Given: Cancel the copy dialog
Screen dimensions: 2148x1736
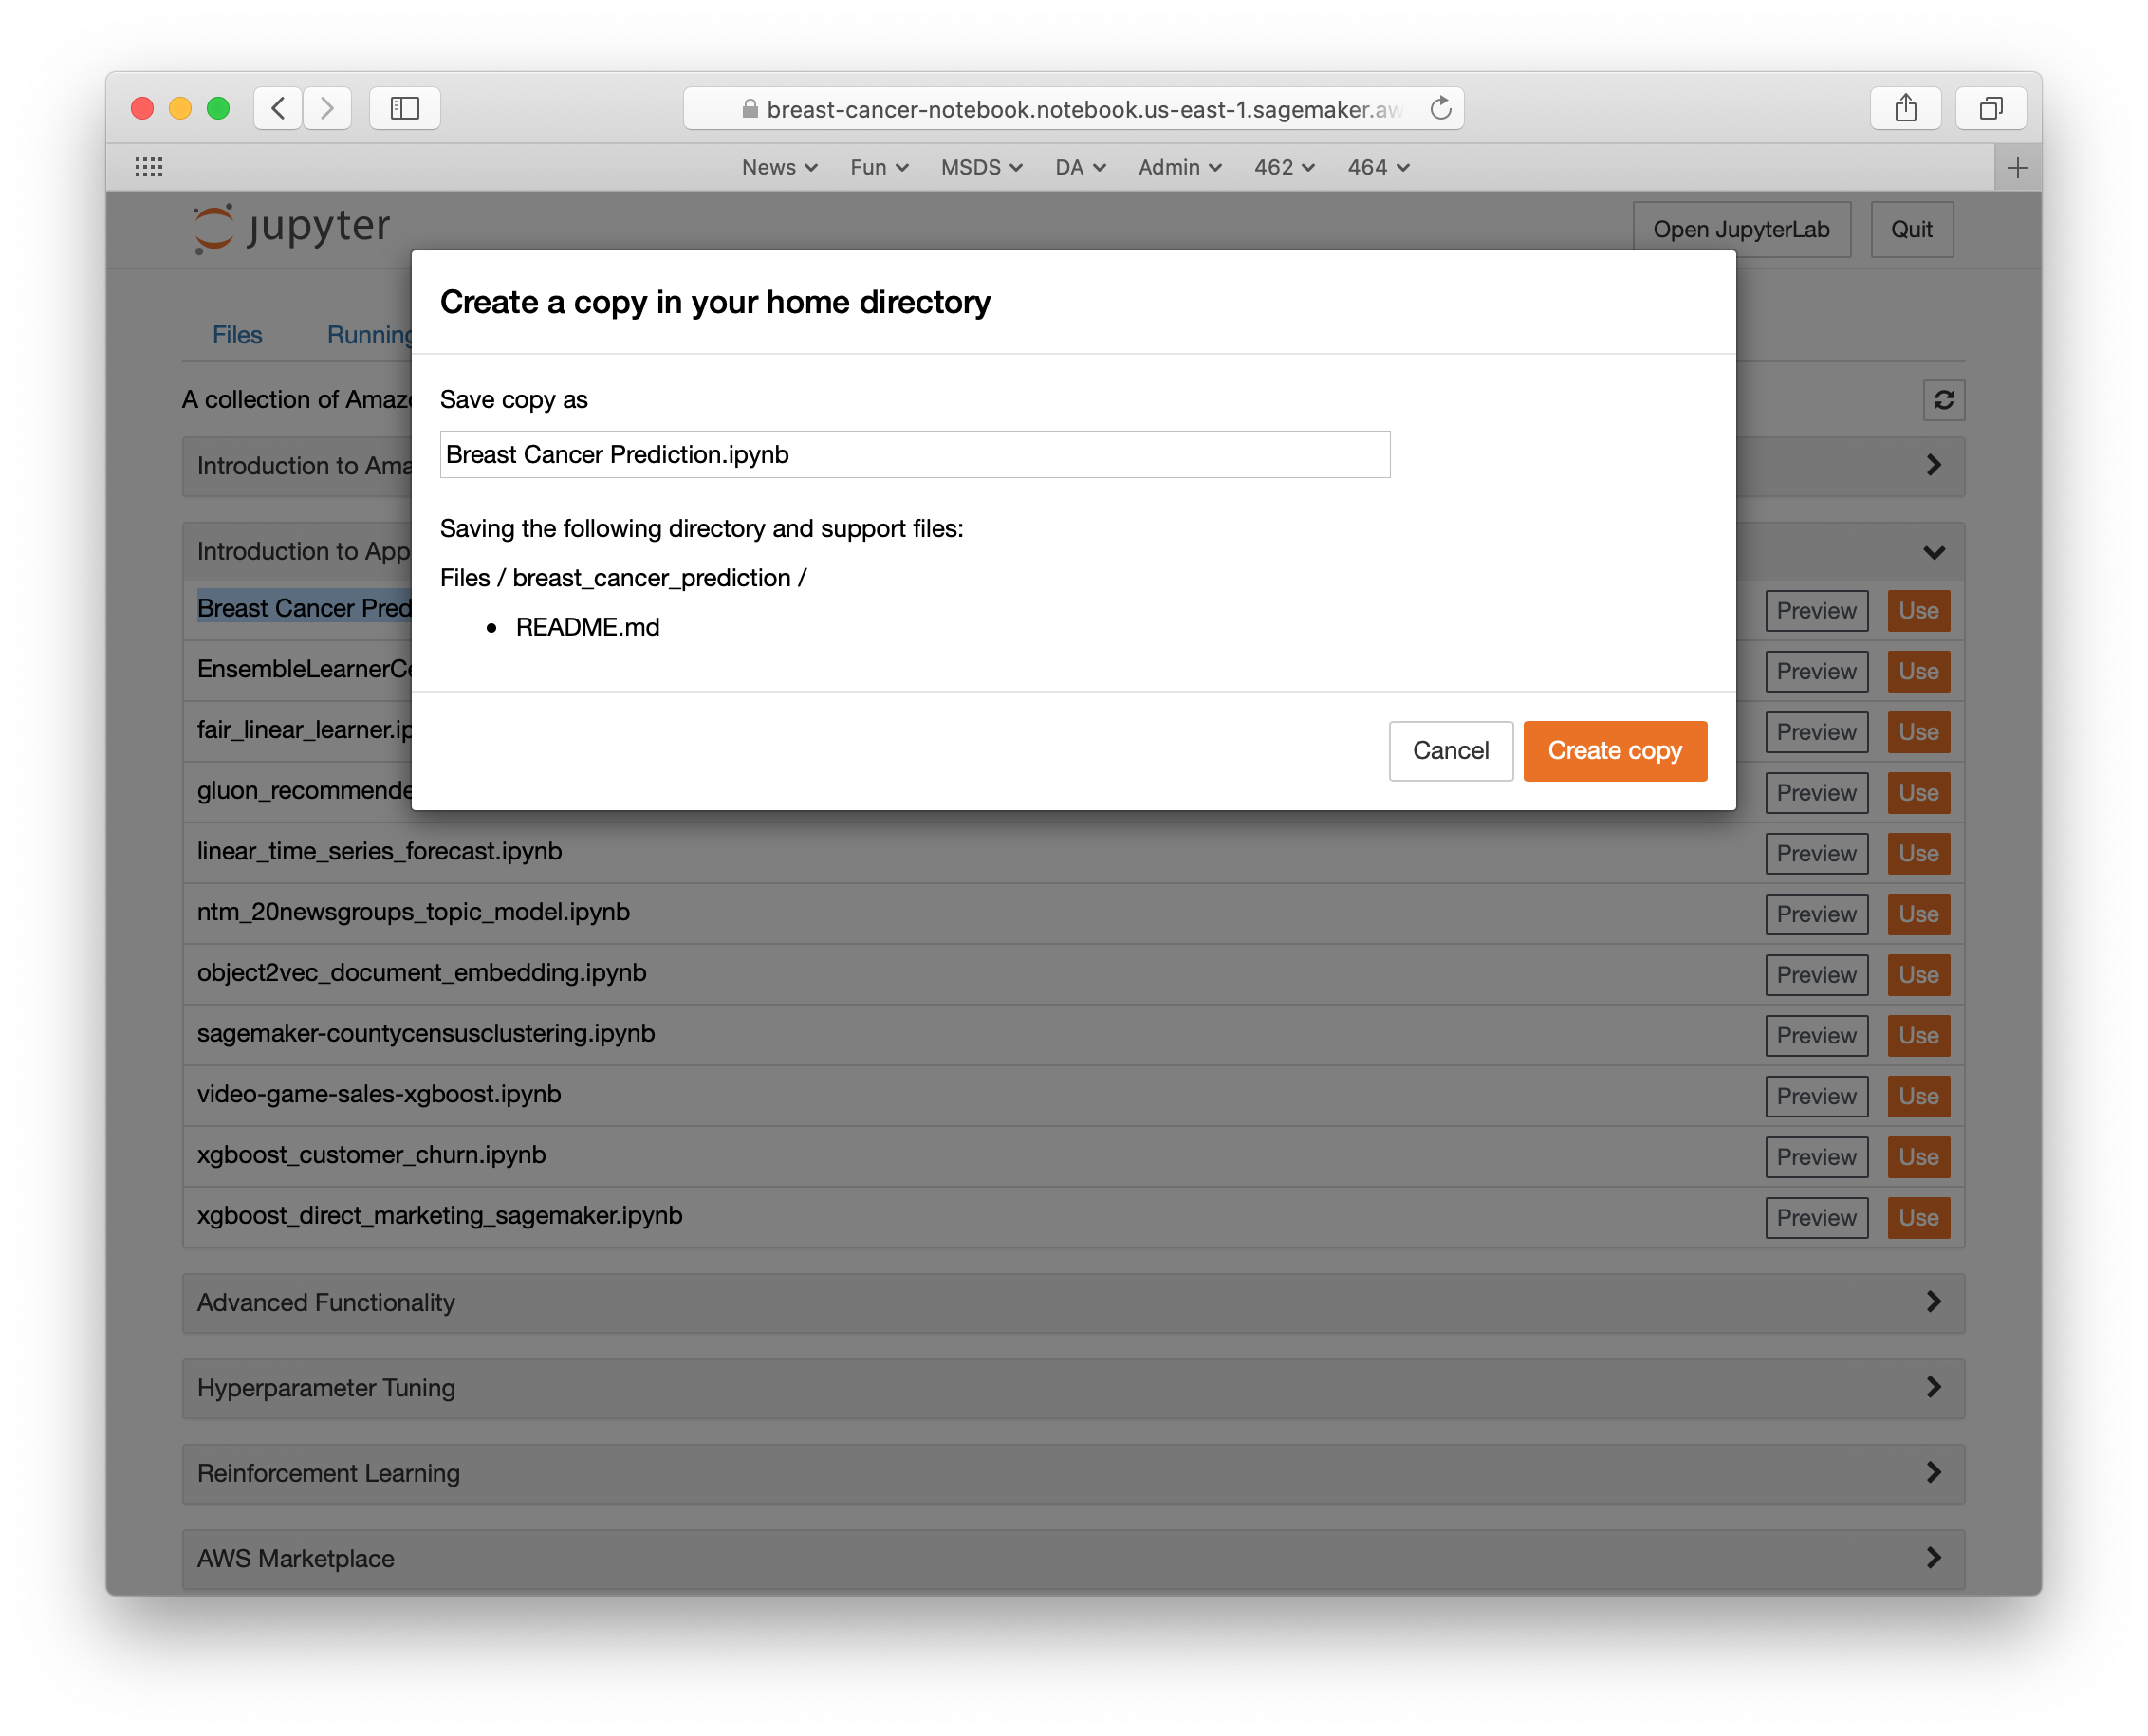Looking at the screenshot, I should 1450,750.
